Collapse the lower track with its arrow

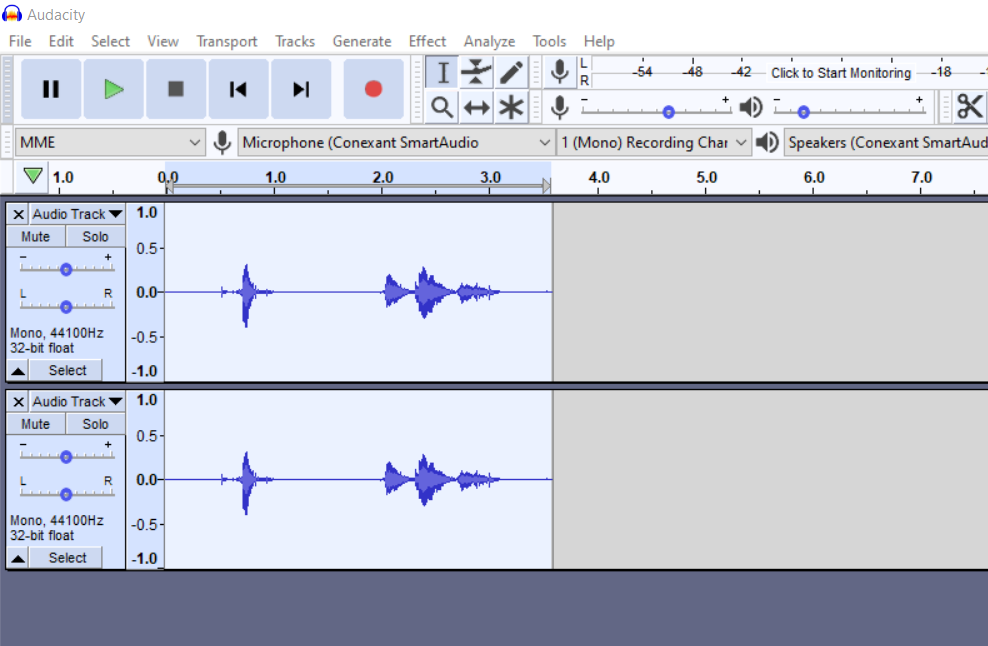pyautogui.click(x=17, y=557)
